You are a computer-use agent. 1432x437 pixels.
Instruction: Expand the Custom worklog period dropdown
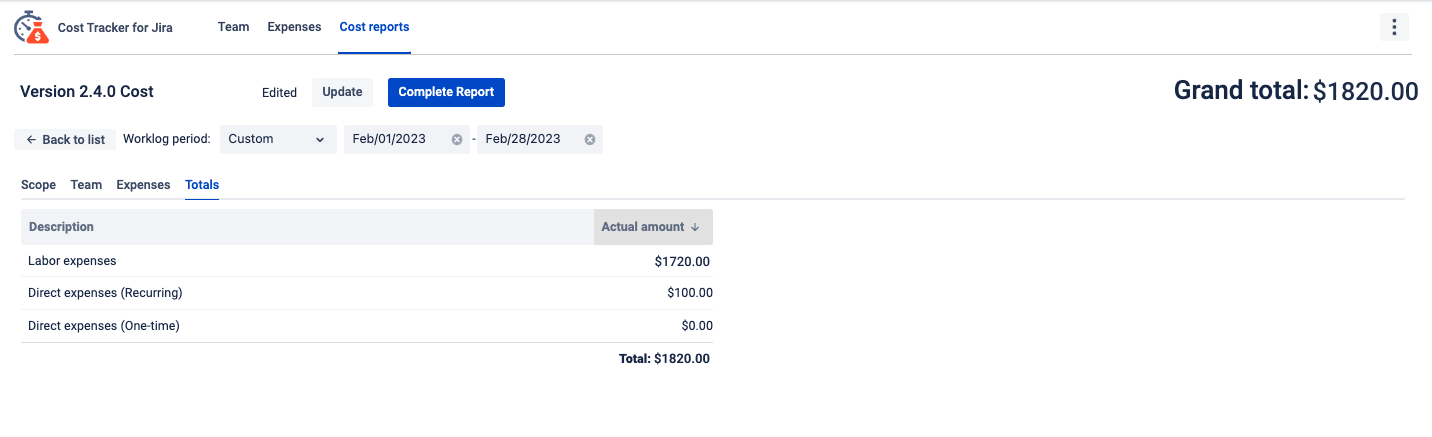click(278, 140)
